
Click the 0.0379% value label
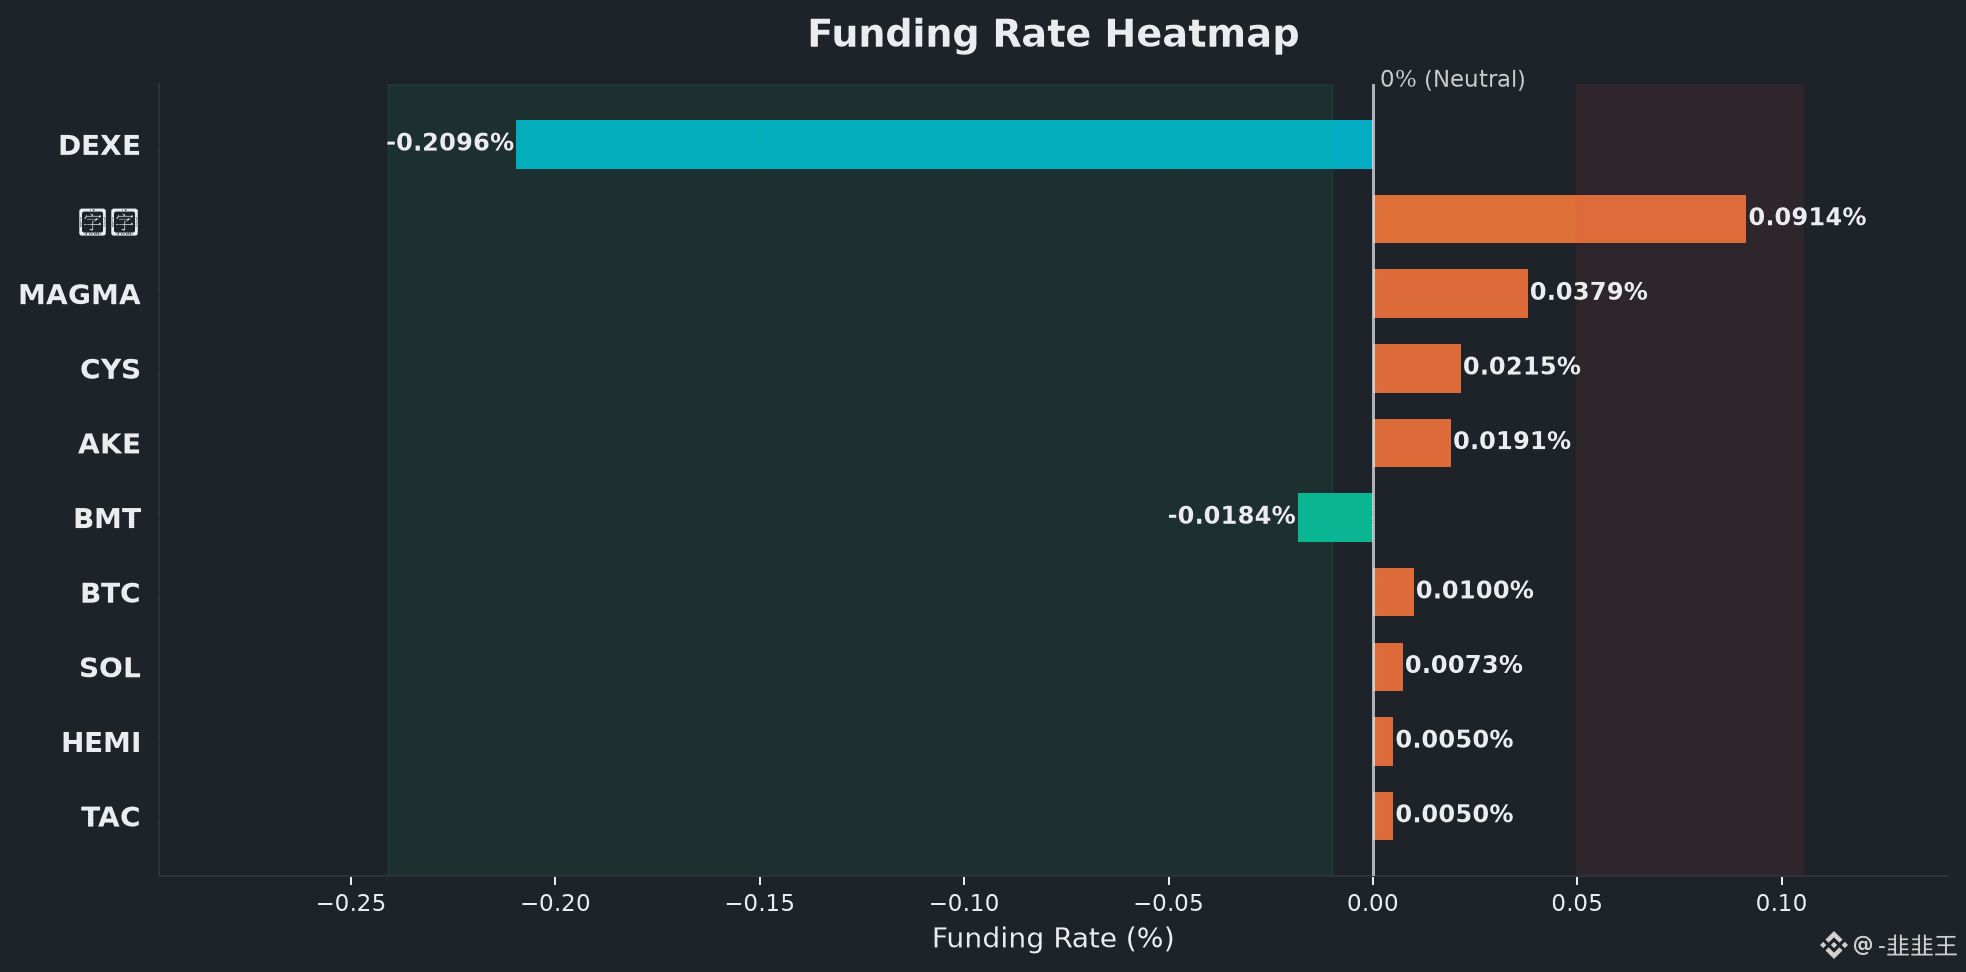point(1589,292)
